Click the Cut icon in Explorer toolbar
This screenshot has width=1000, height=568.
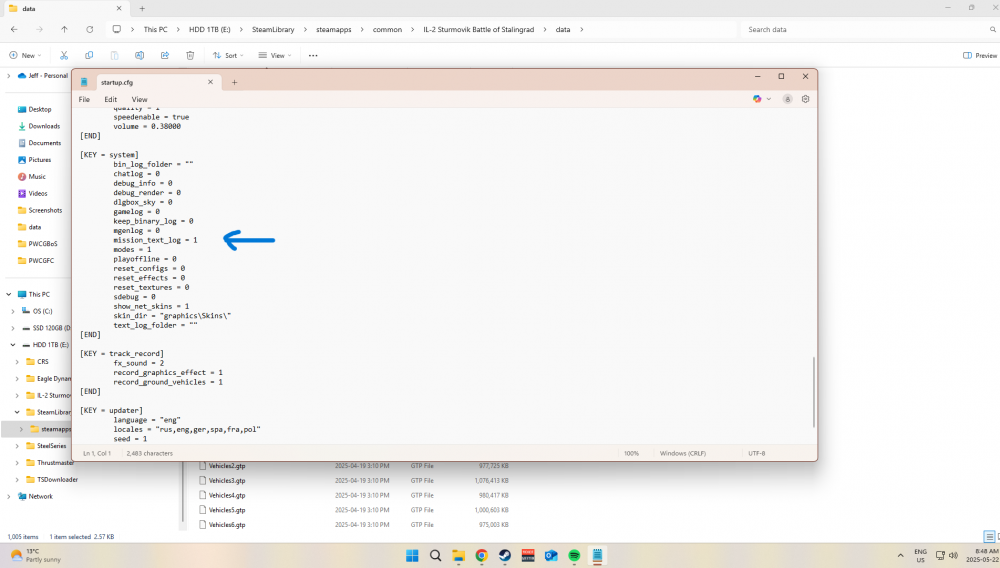[x=64, y=55]
